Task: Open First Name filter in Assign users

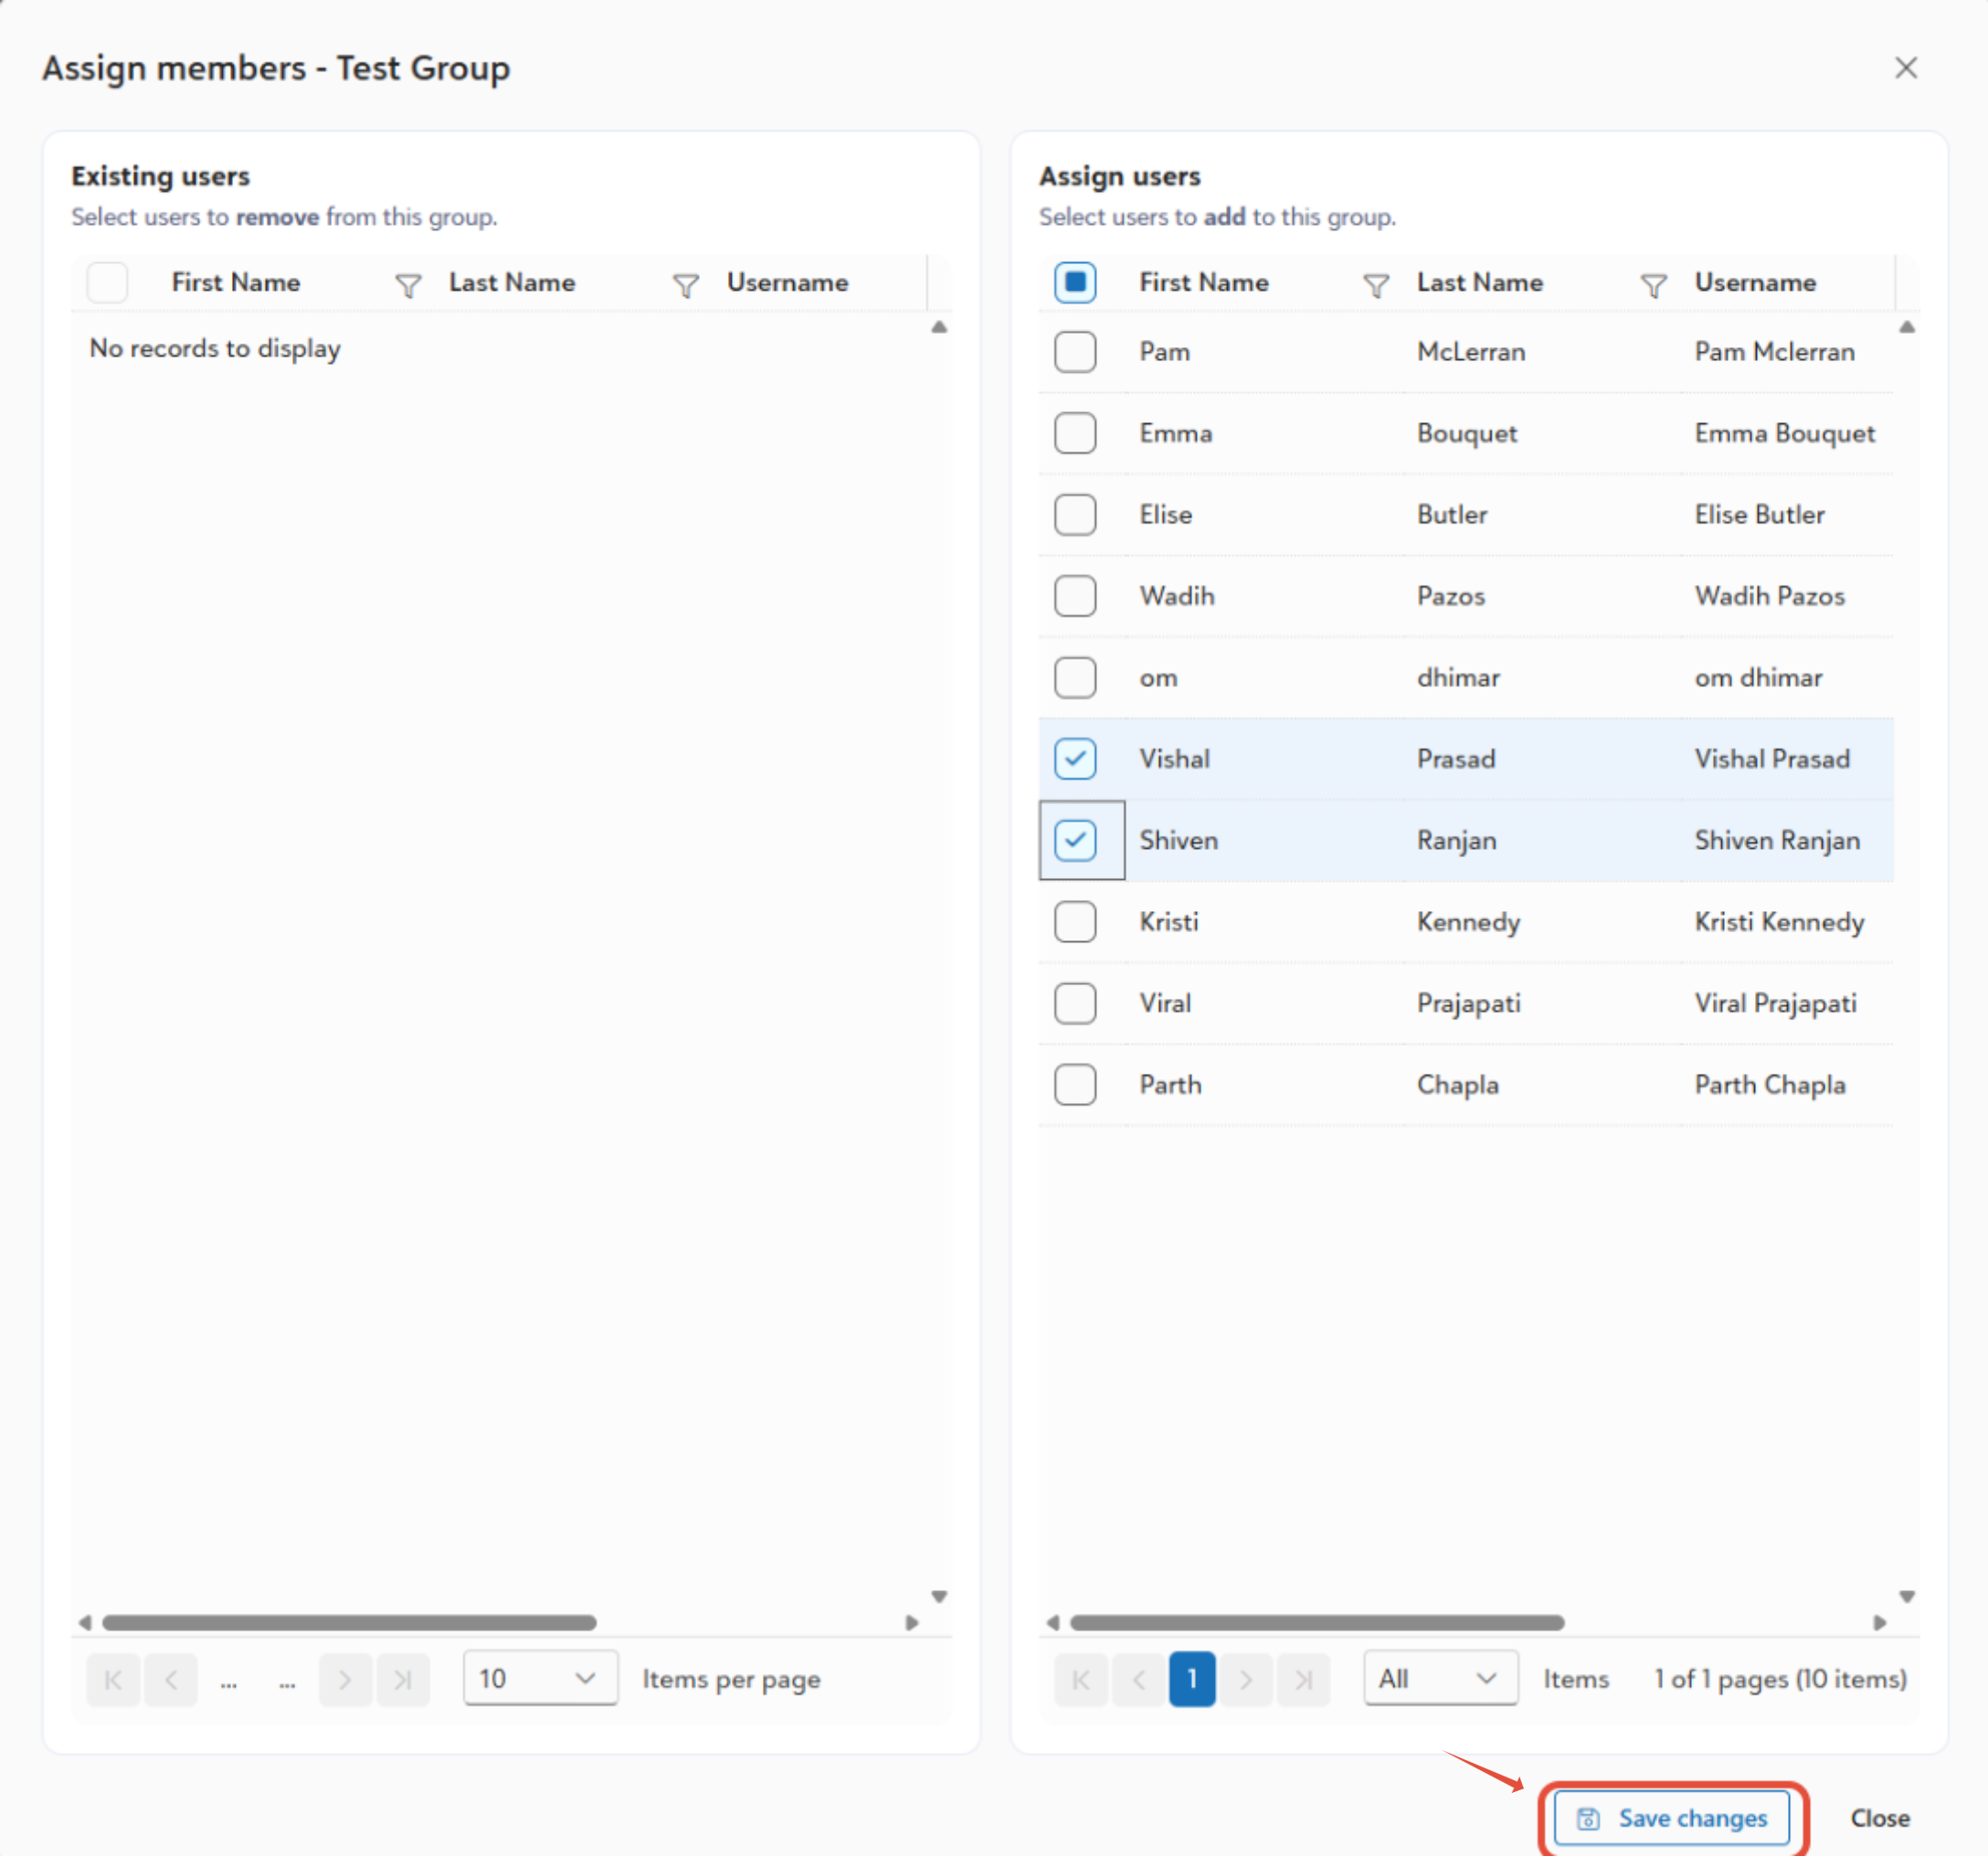Action: (x=1376, y=286)
